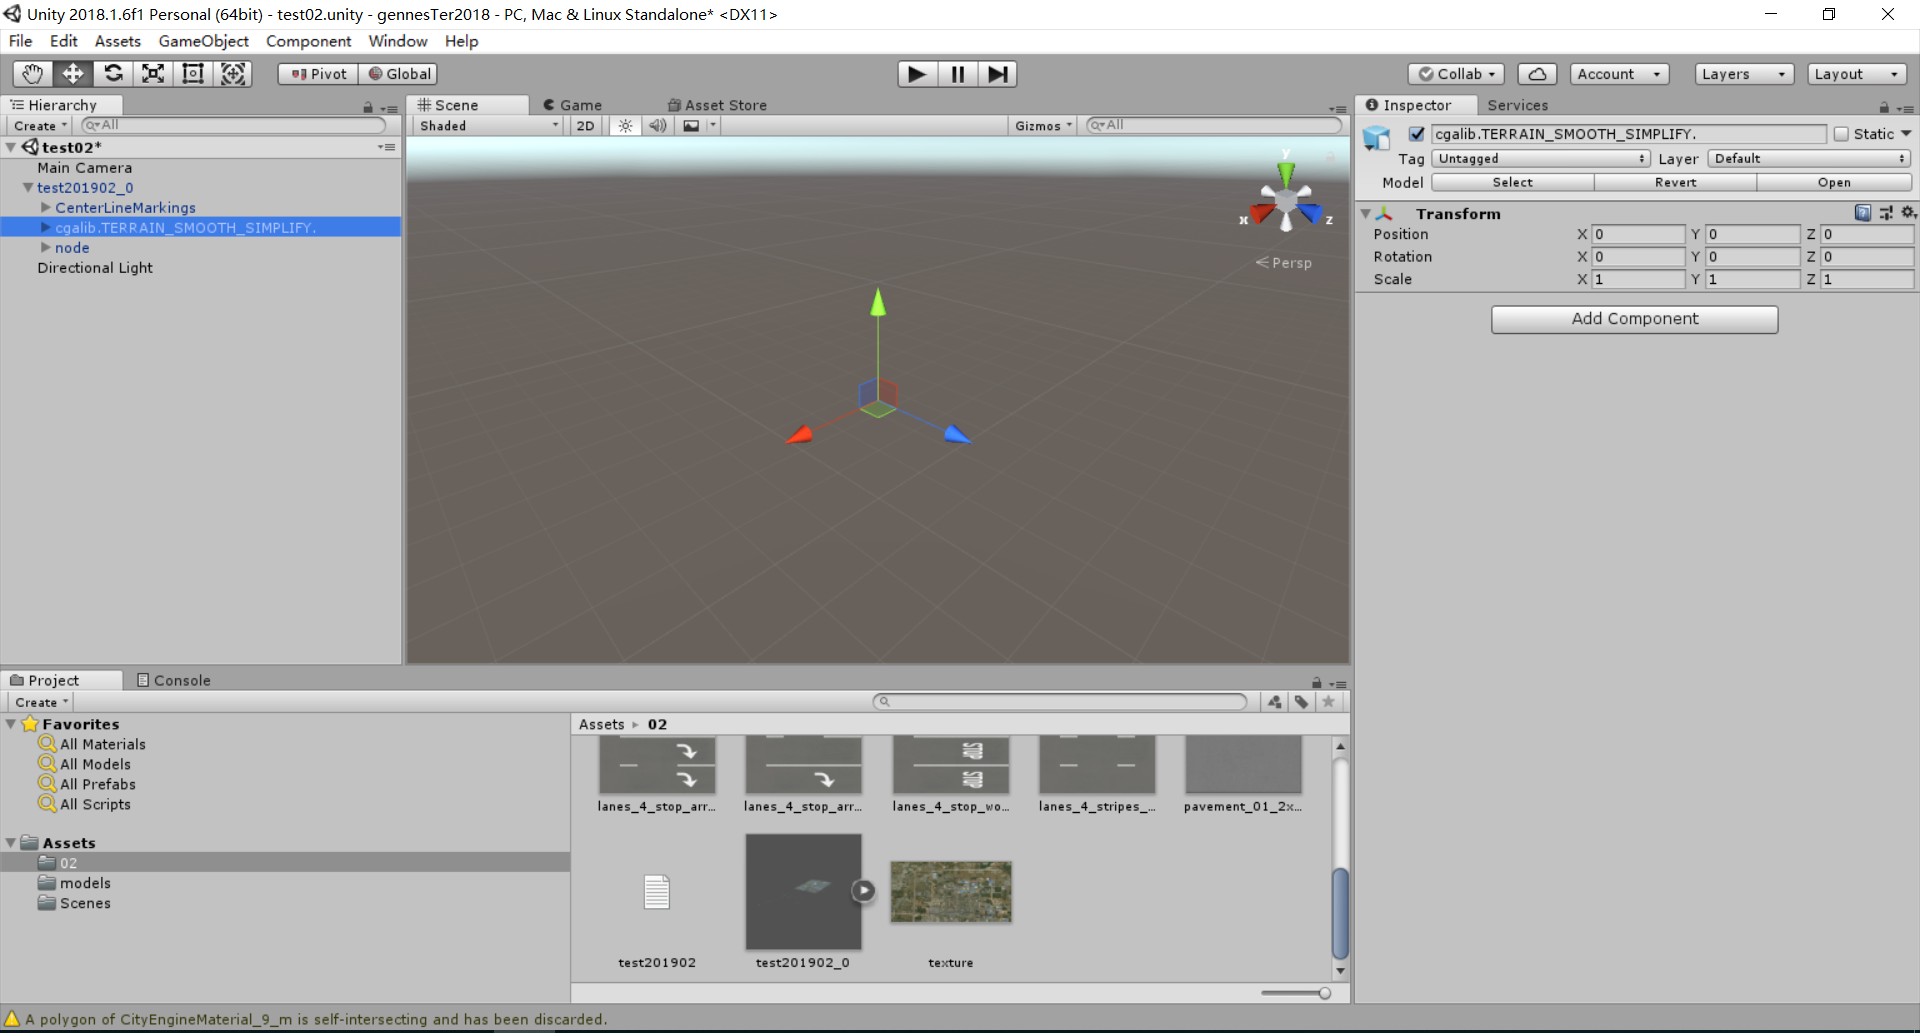
Task: Select the Rotate tool
Action: click(113, 74)
